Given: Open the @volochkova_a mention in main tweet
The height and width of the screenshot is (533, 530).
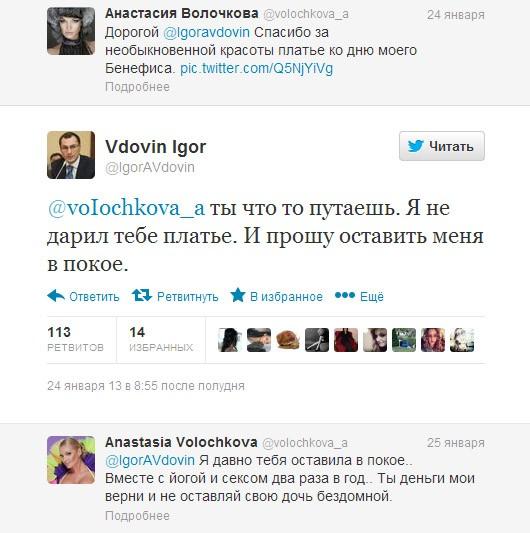Looking at the screenshot, I should pyautogui.click(x=126, y=208).
